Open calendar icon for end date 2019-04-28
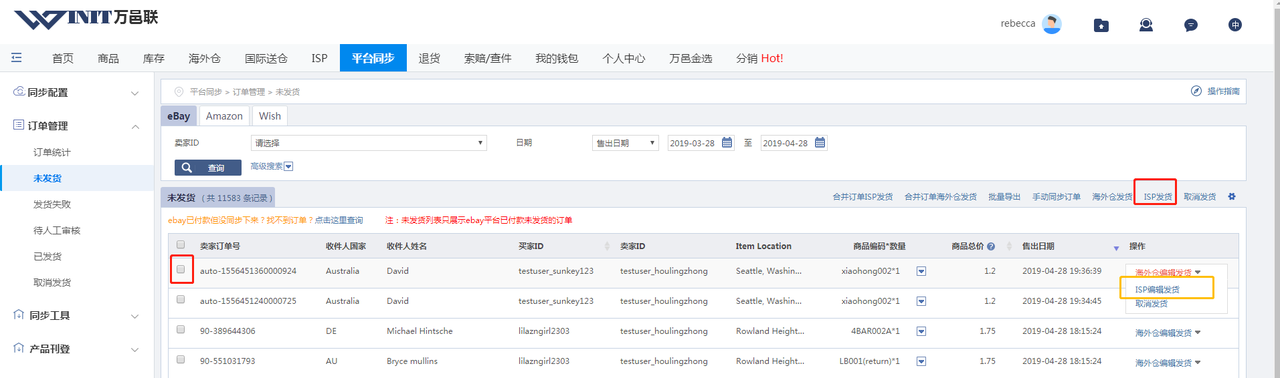The image size is (1280, 378). point(820,142)
